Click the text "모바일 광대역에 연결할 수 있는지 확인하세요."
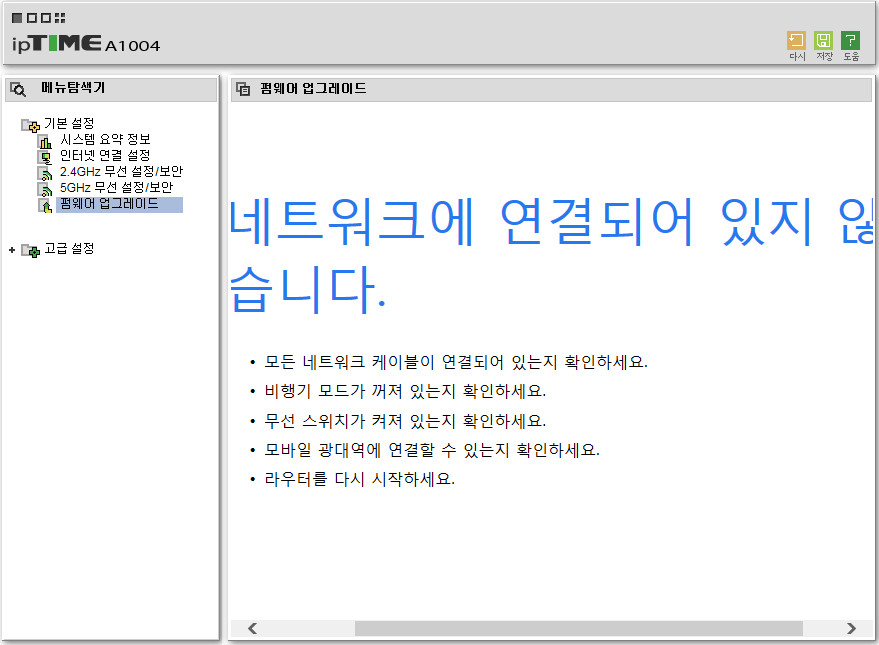 pyautogui.click(x=432, y=450)
